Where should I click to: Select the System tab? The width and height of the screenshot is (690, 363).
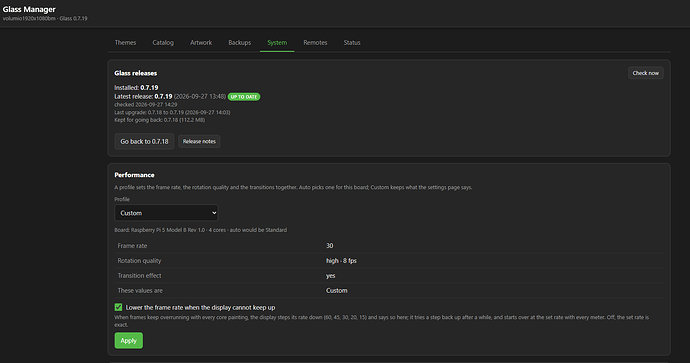pos(277,43)
